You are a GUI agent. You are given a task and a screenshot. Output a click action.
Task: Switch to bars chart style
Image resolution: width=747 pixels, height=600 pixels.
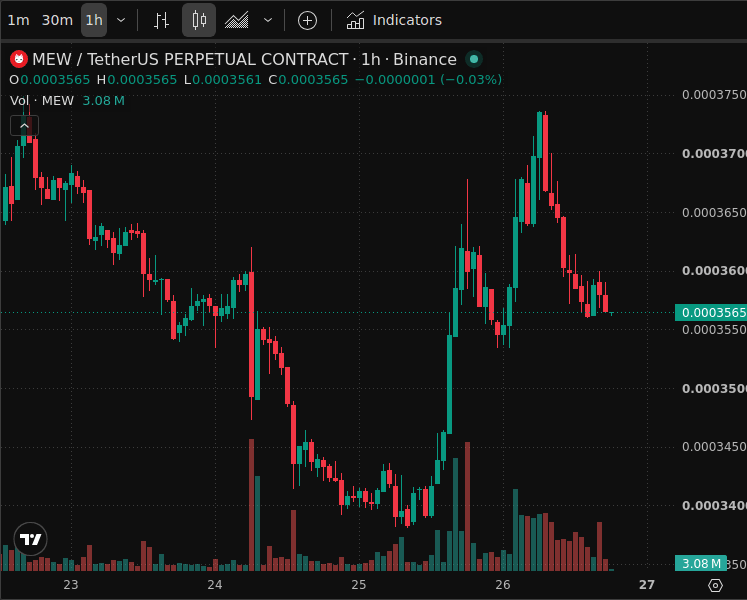[162, 20]
